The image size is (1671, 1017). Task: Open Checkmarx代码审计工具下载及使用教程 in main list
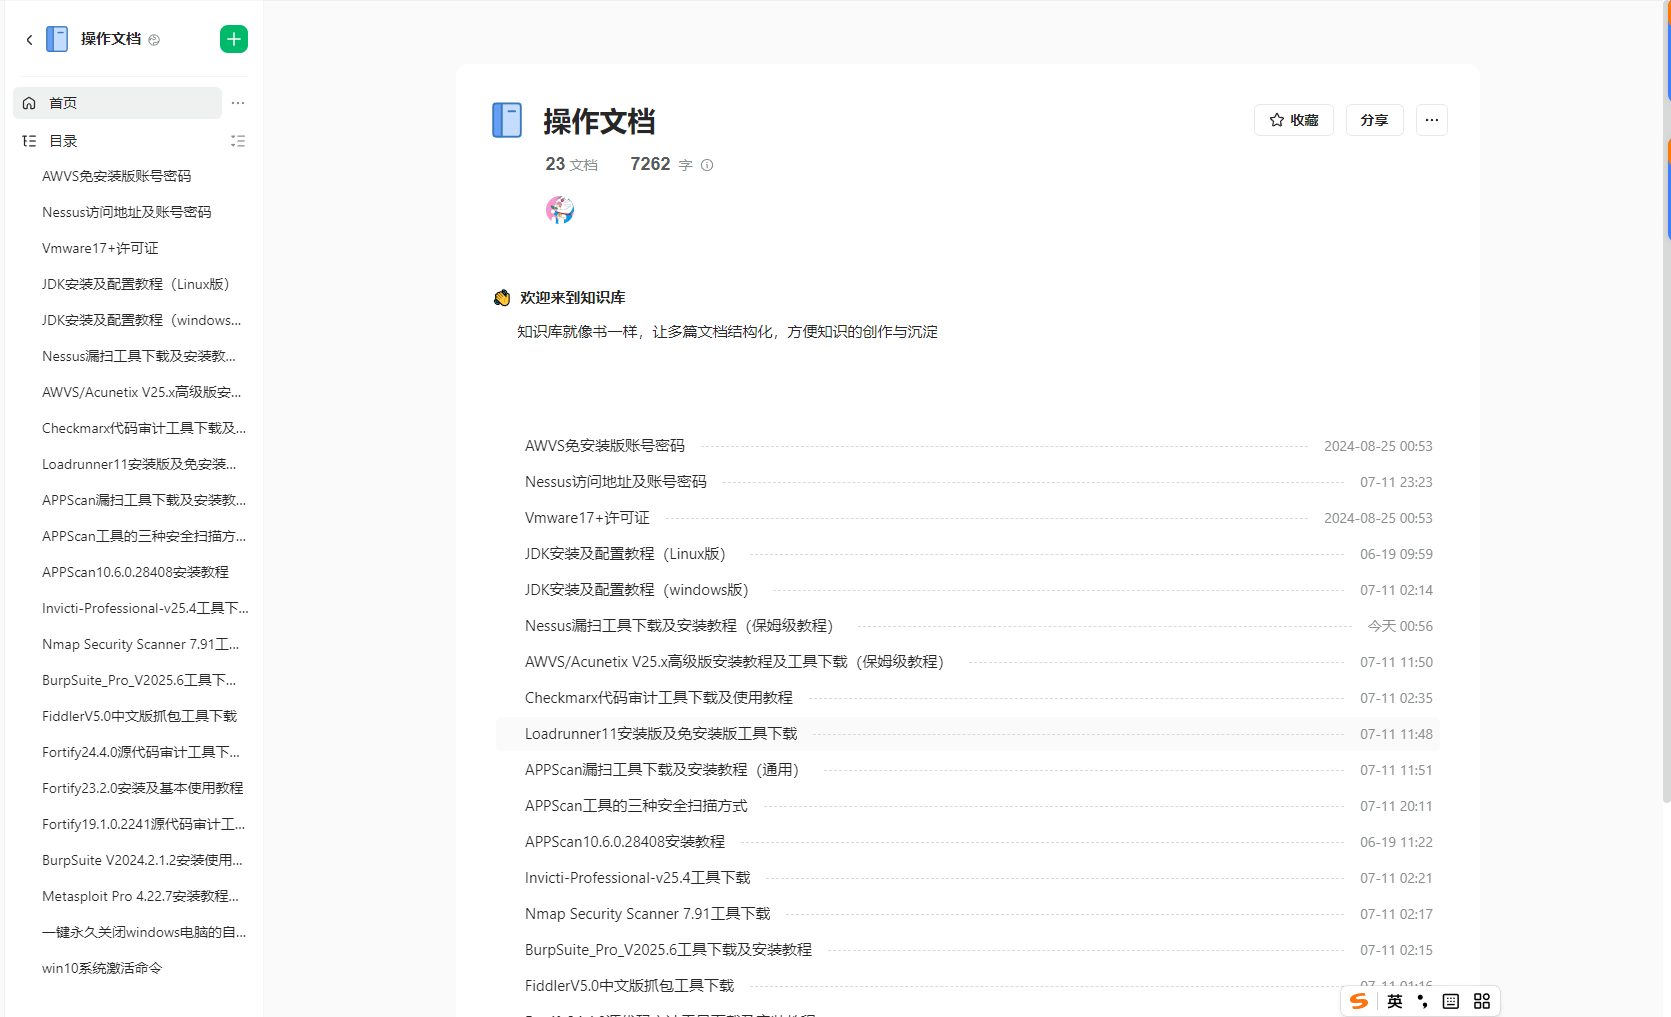(659, 698)
